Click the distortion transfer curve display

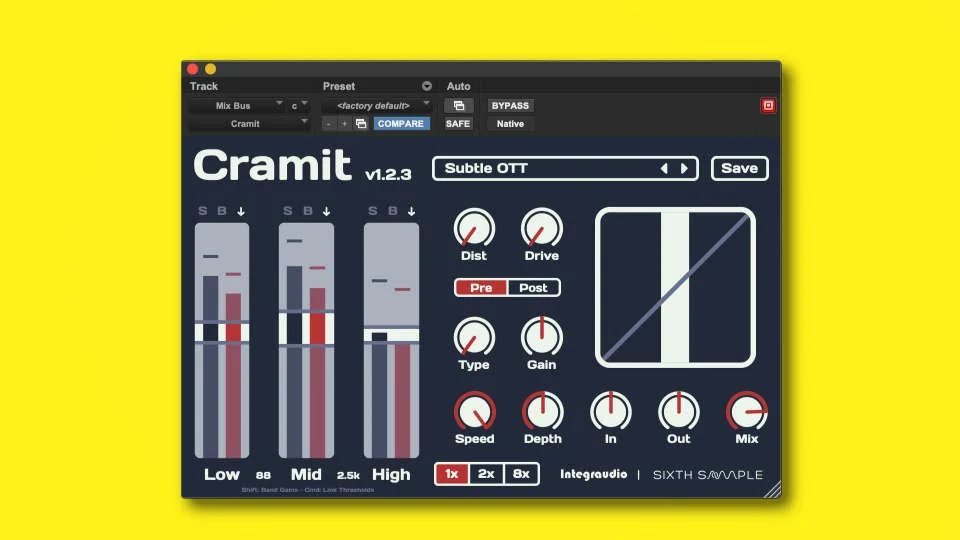675,288
